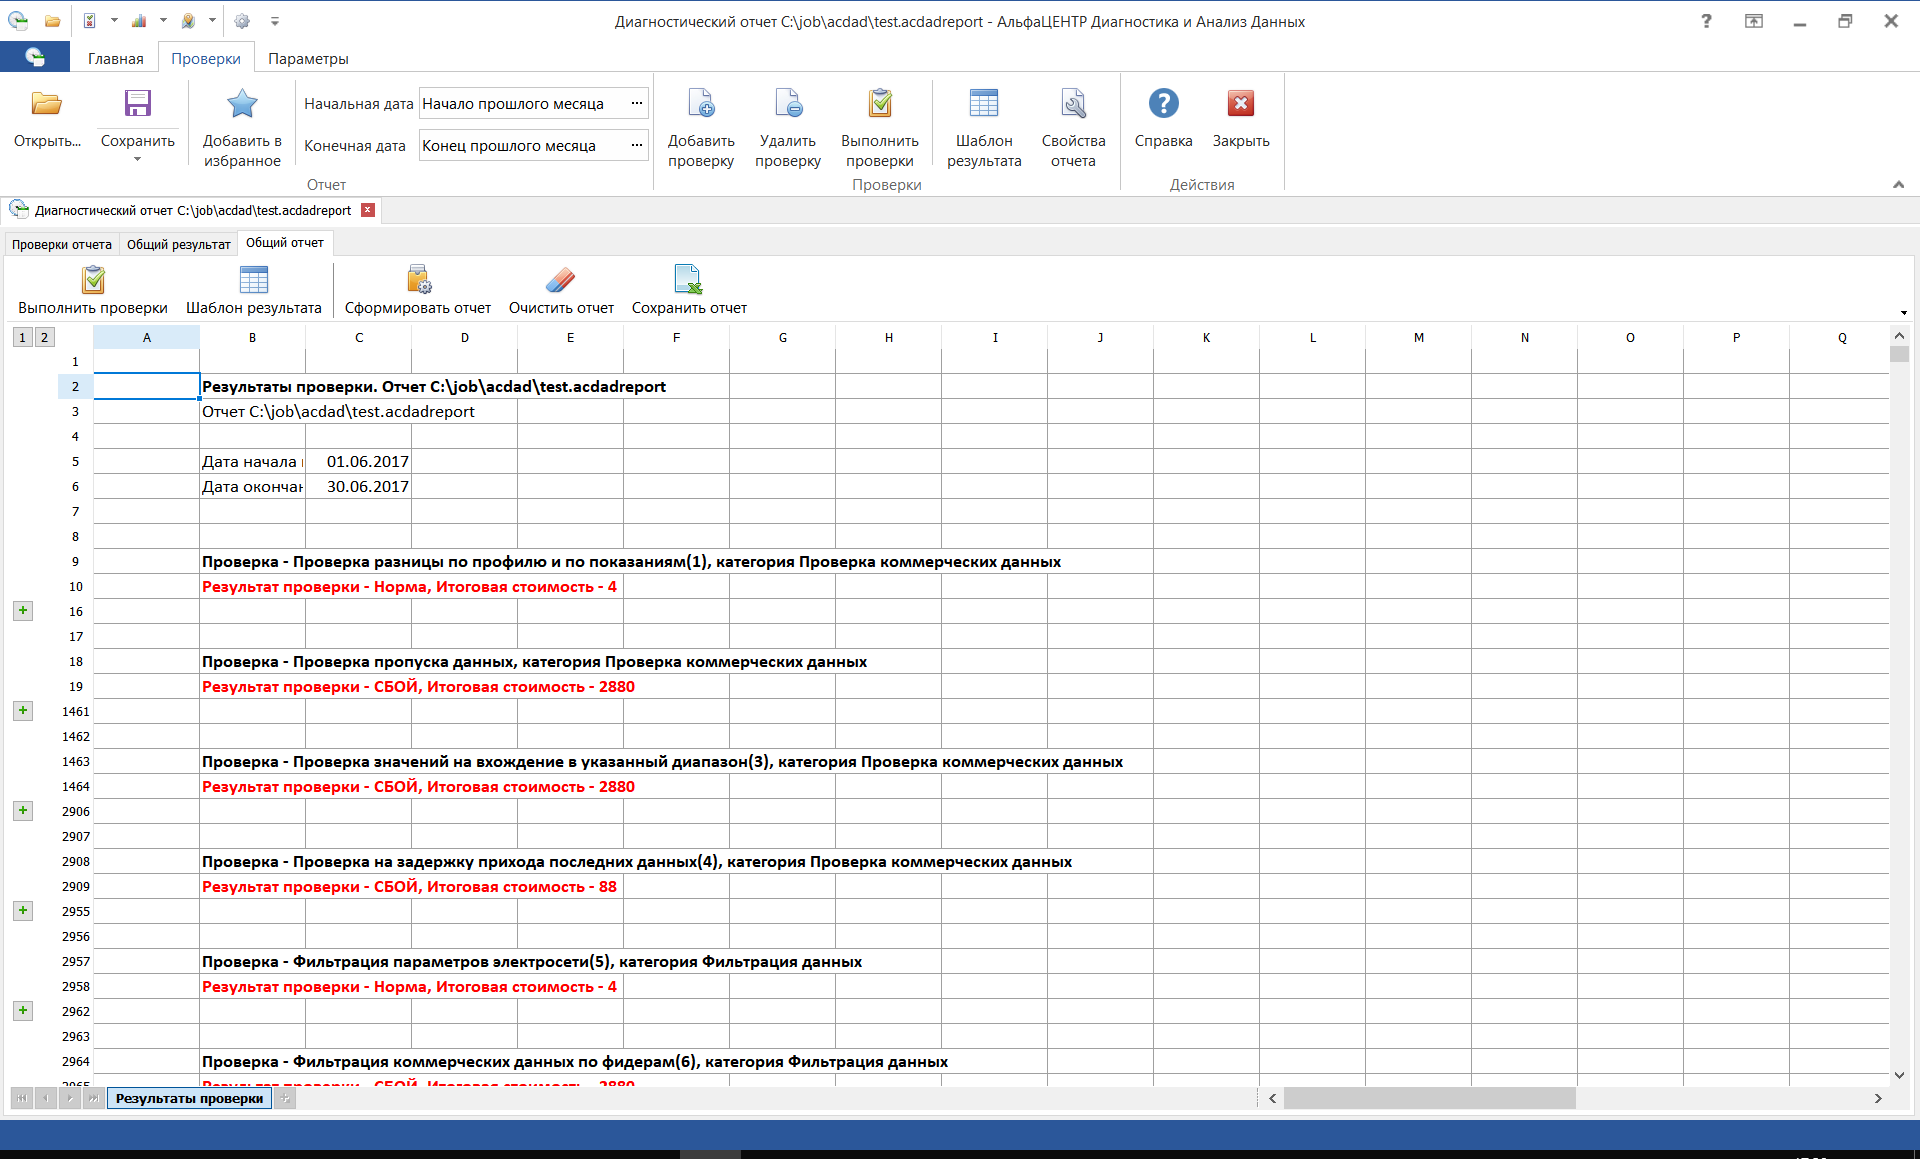The width and height of the screenshot is (1920, 1159).
Task: Open the Конечная дата dropdown
Action: [x=637, y=145]
